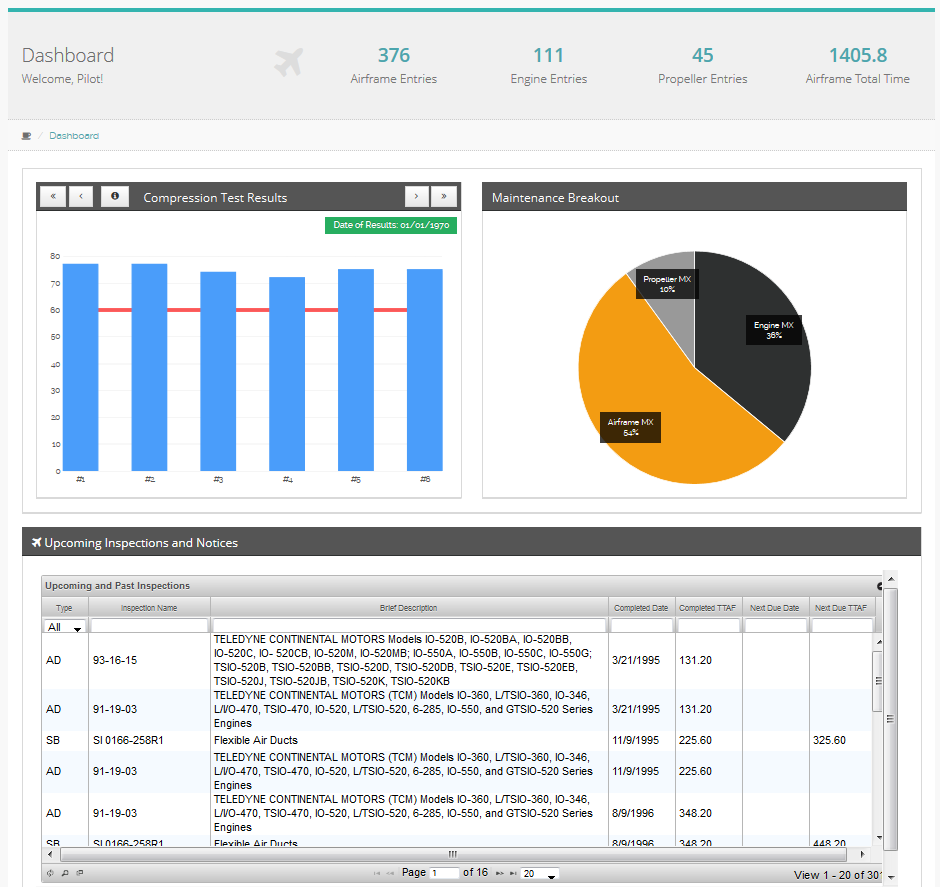
Task: Go to previous compression test result
Action: 81,197
